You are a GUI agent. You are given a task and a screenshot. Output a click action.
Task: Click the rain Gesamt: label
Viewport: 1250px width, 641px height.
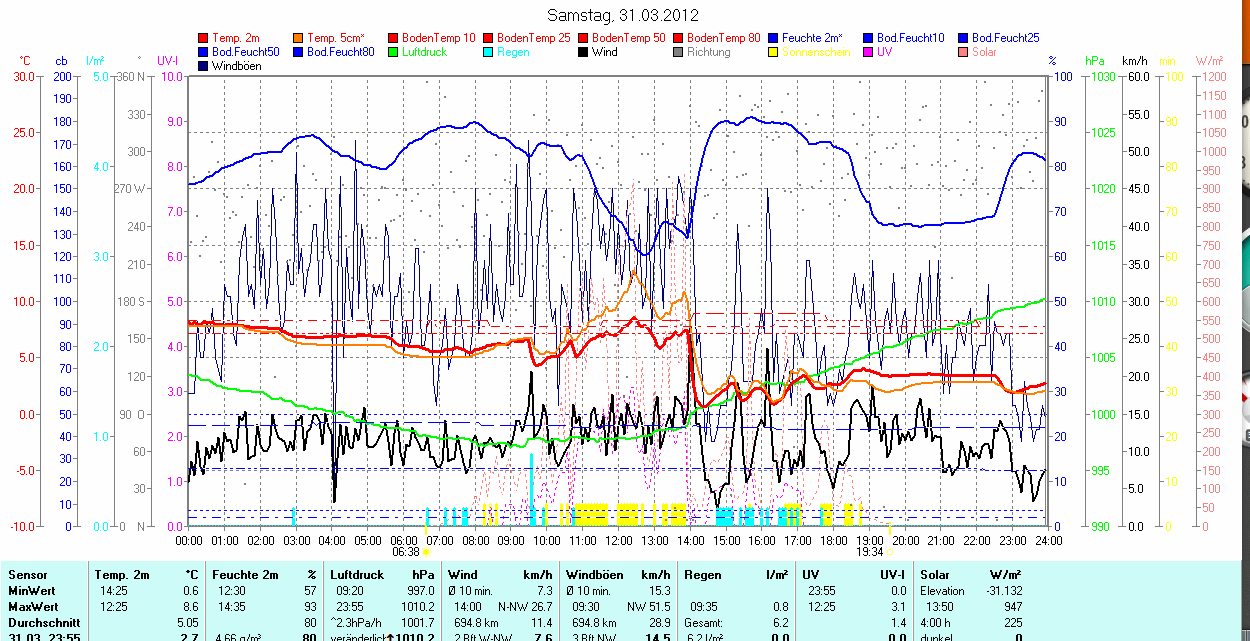pyautogui.click(x=705, y=623)
